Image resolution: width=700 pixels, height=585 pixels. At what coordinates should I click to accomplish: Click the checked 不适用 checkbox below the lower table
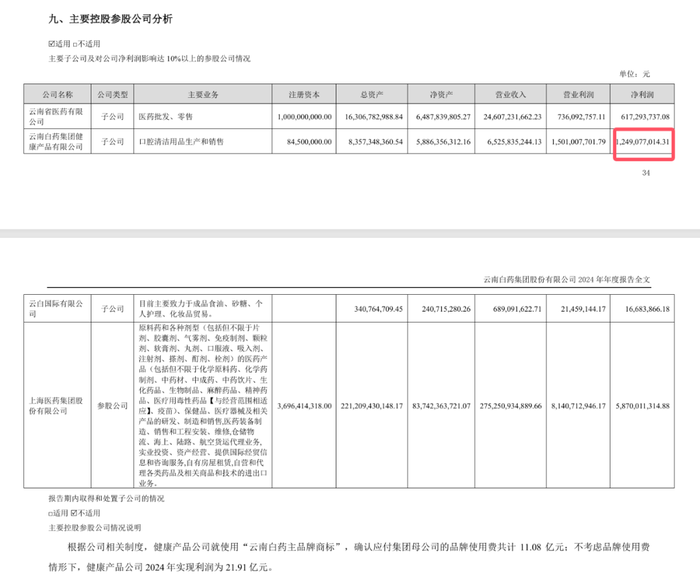point(74,513)
